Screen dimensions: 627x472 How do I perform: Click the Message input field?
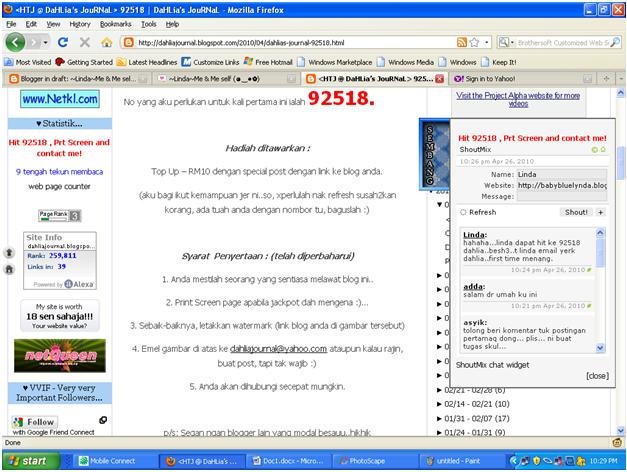pos(562,196)
